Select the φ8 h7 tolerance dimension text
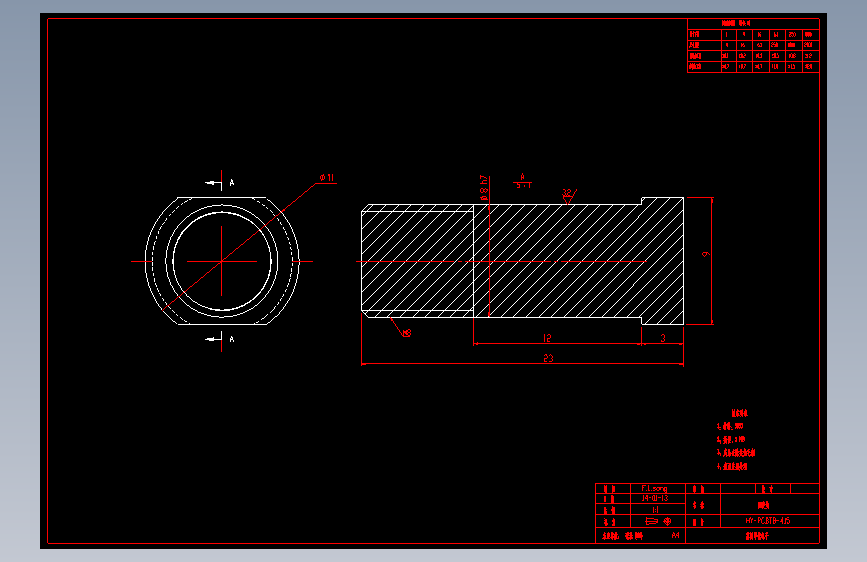867x562 pixels. click(484, 188)
